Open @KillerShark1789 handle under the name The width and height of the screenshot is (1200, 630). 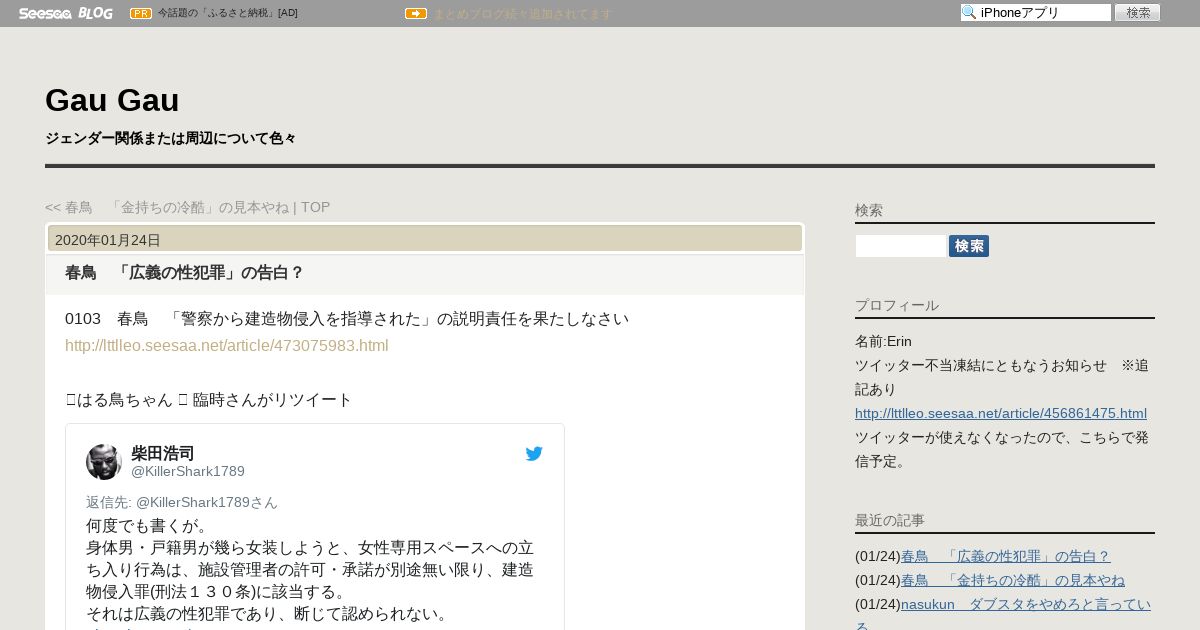pyautogui.click(x=188, y=471)
